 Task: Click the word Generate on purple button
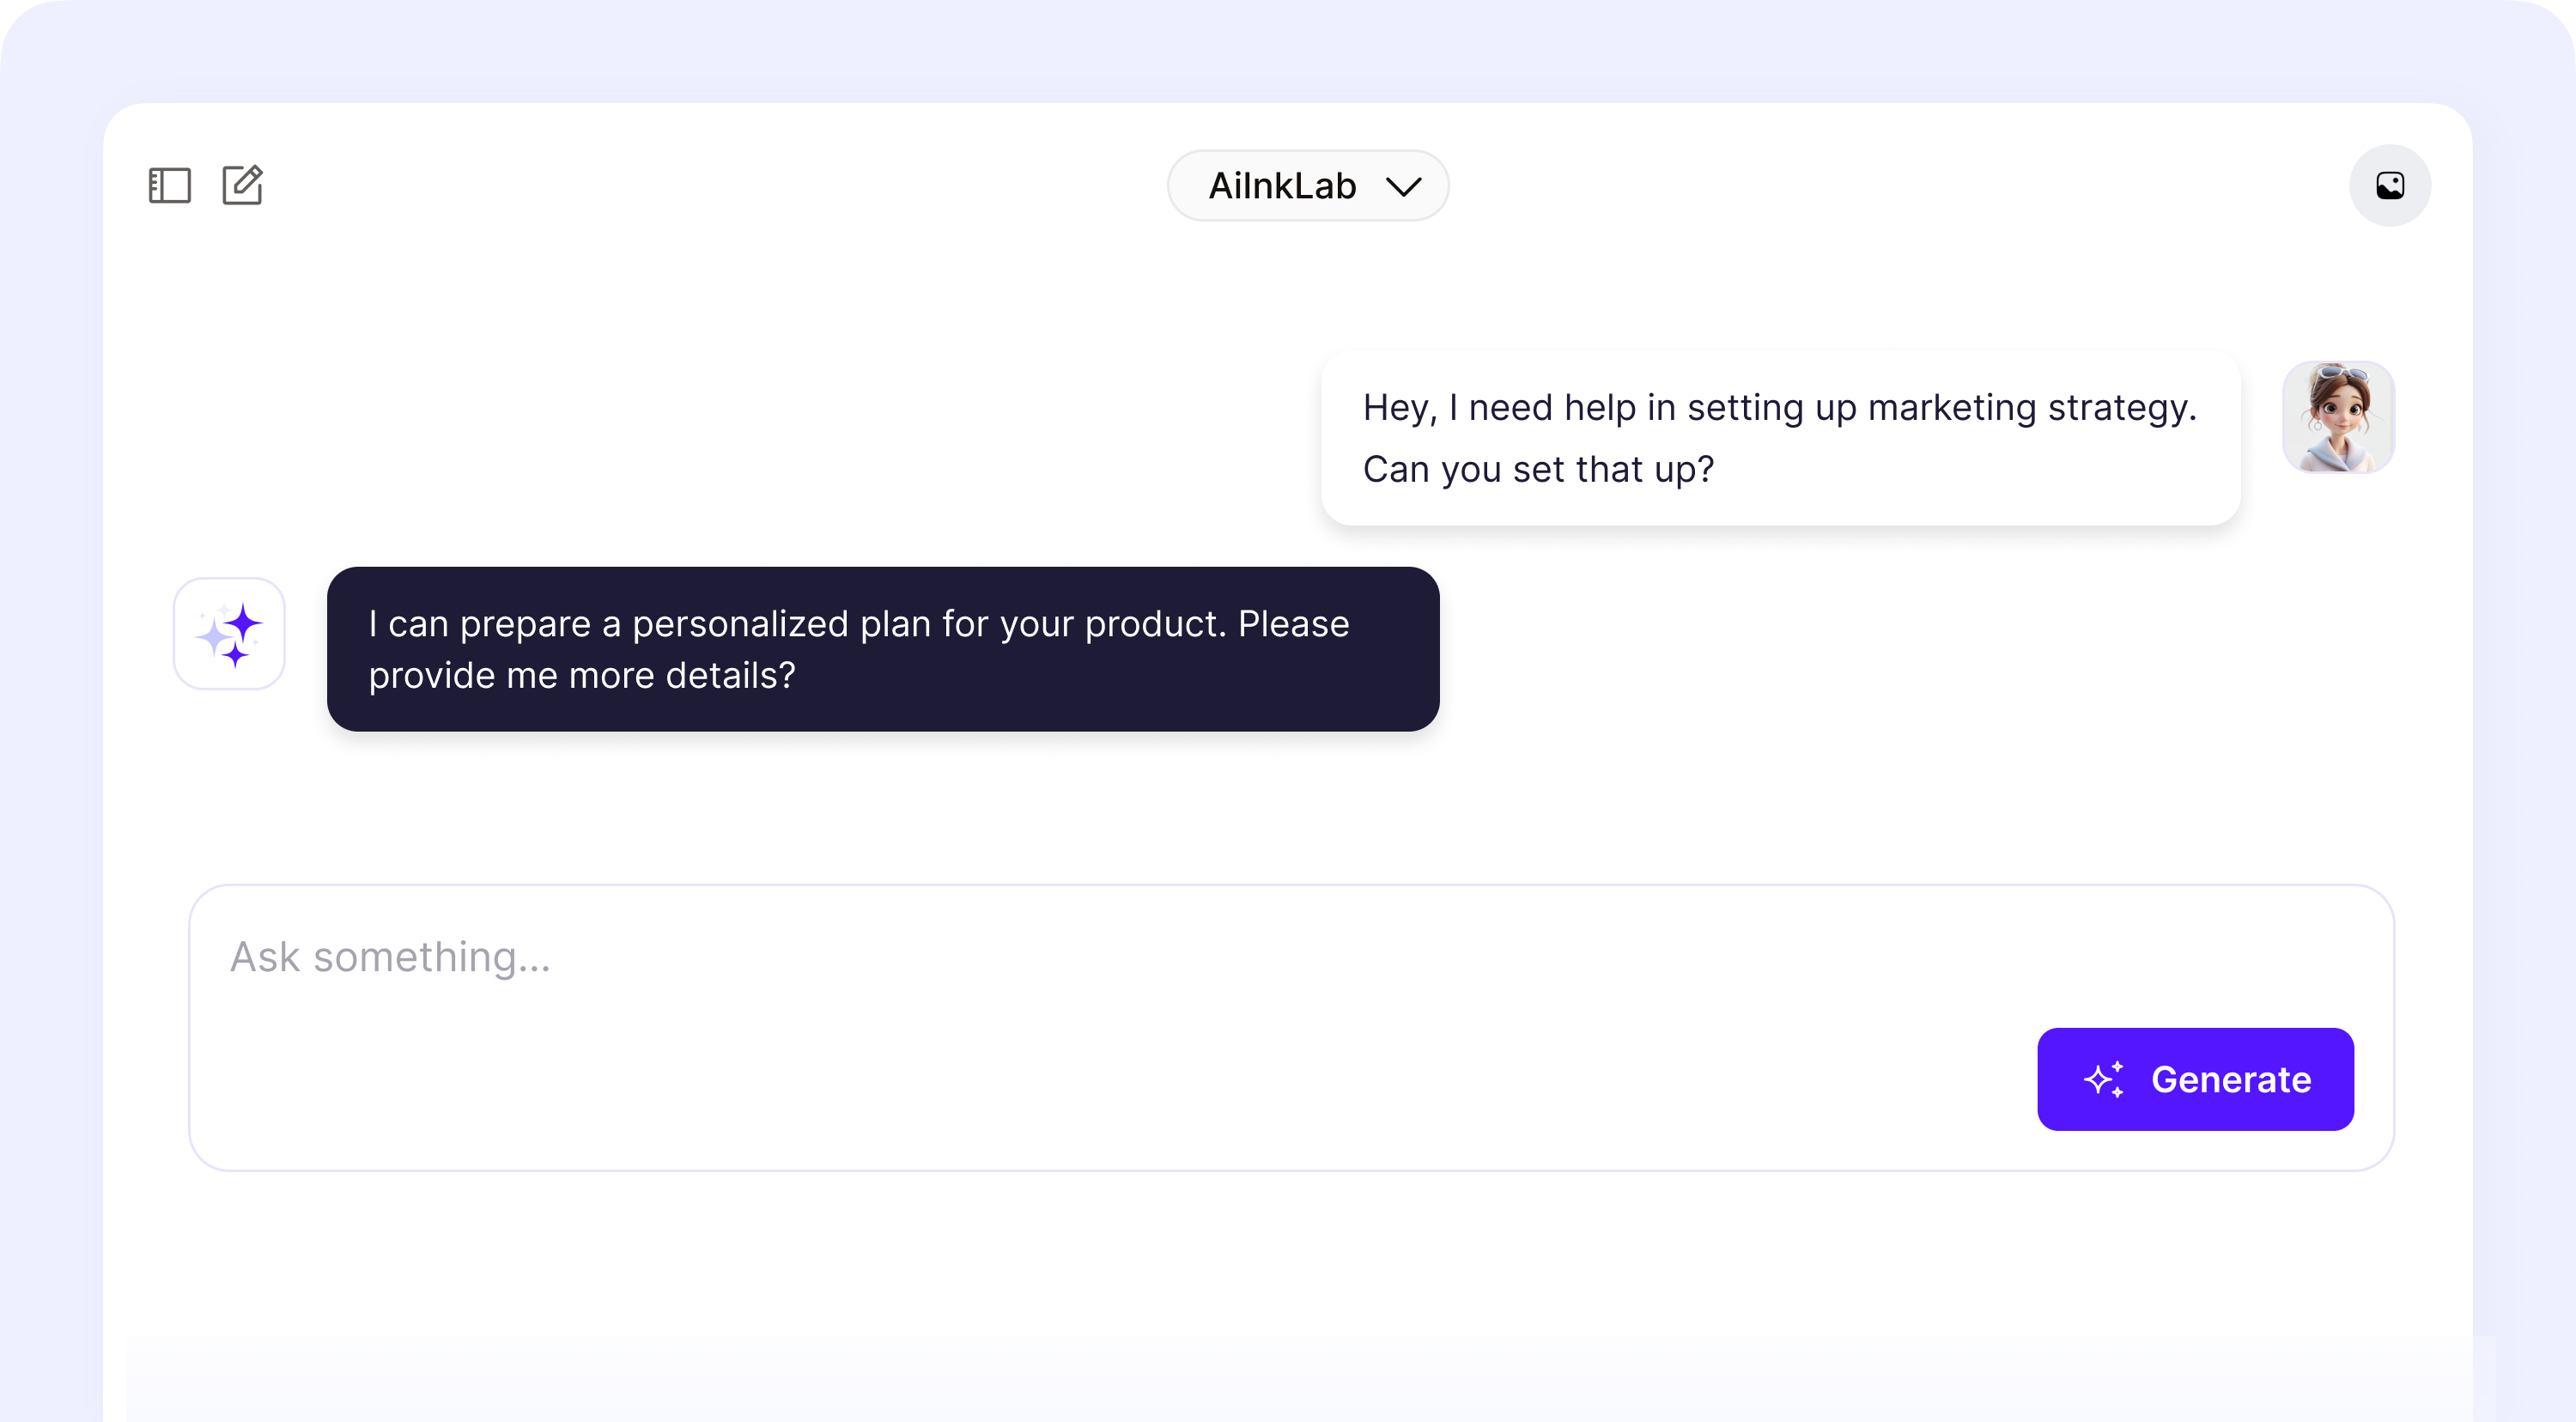click(x=2231, y=1080)
